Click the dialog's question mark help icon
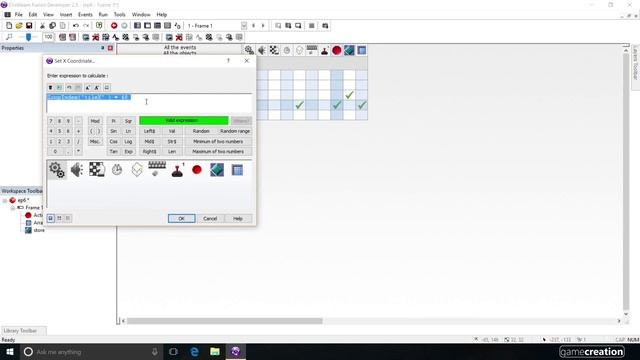Screen dimensions: 640x360 point(228,61)
